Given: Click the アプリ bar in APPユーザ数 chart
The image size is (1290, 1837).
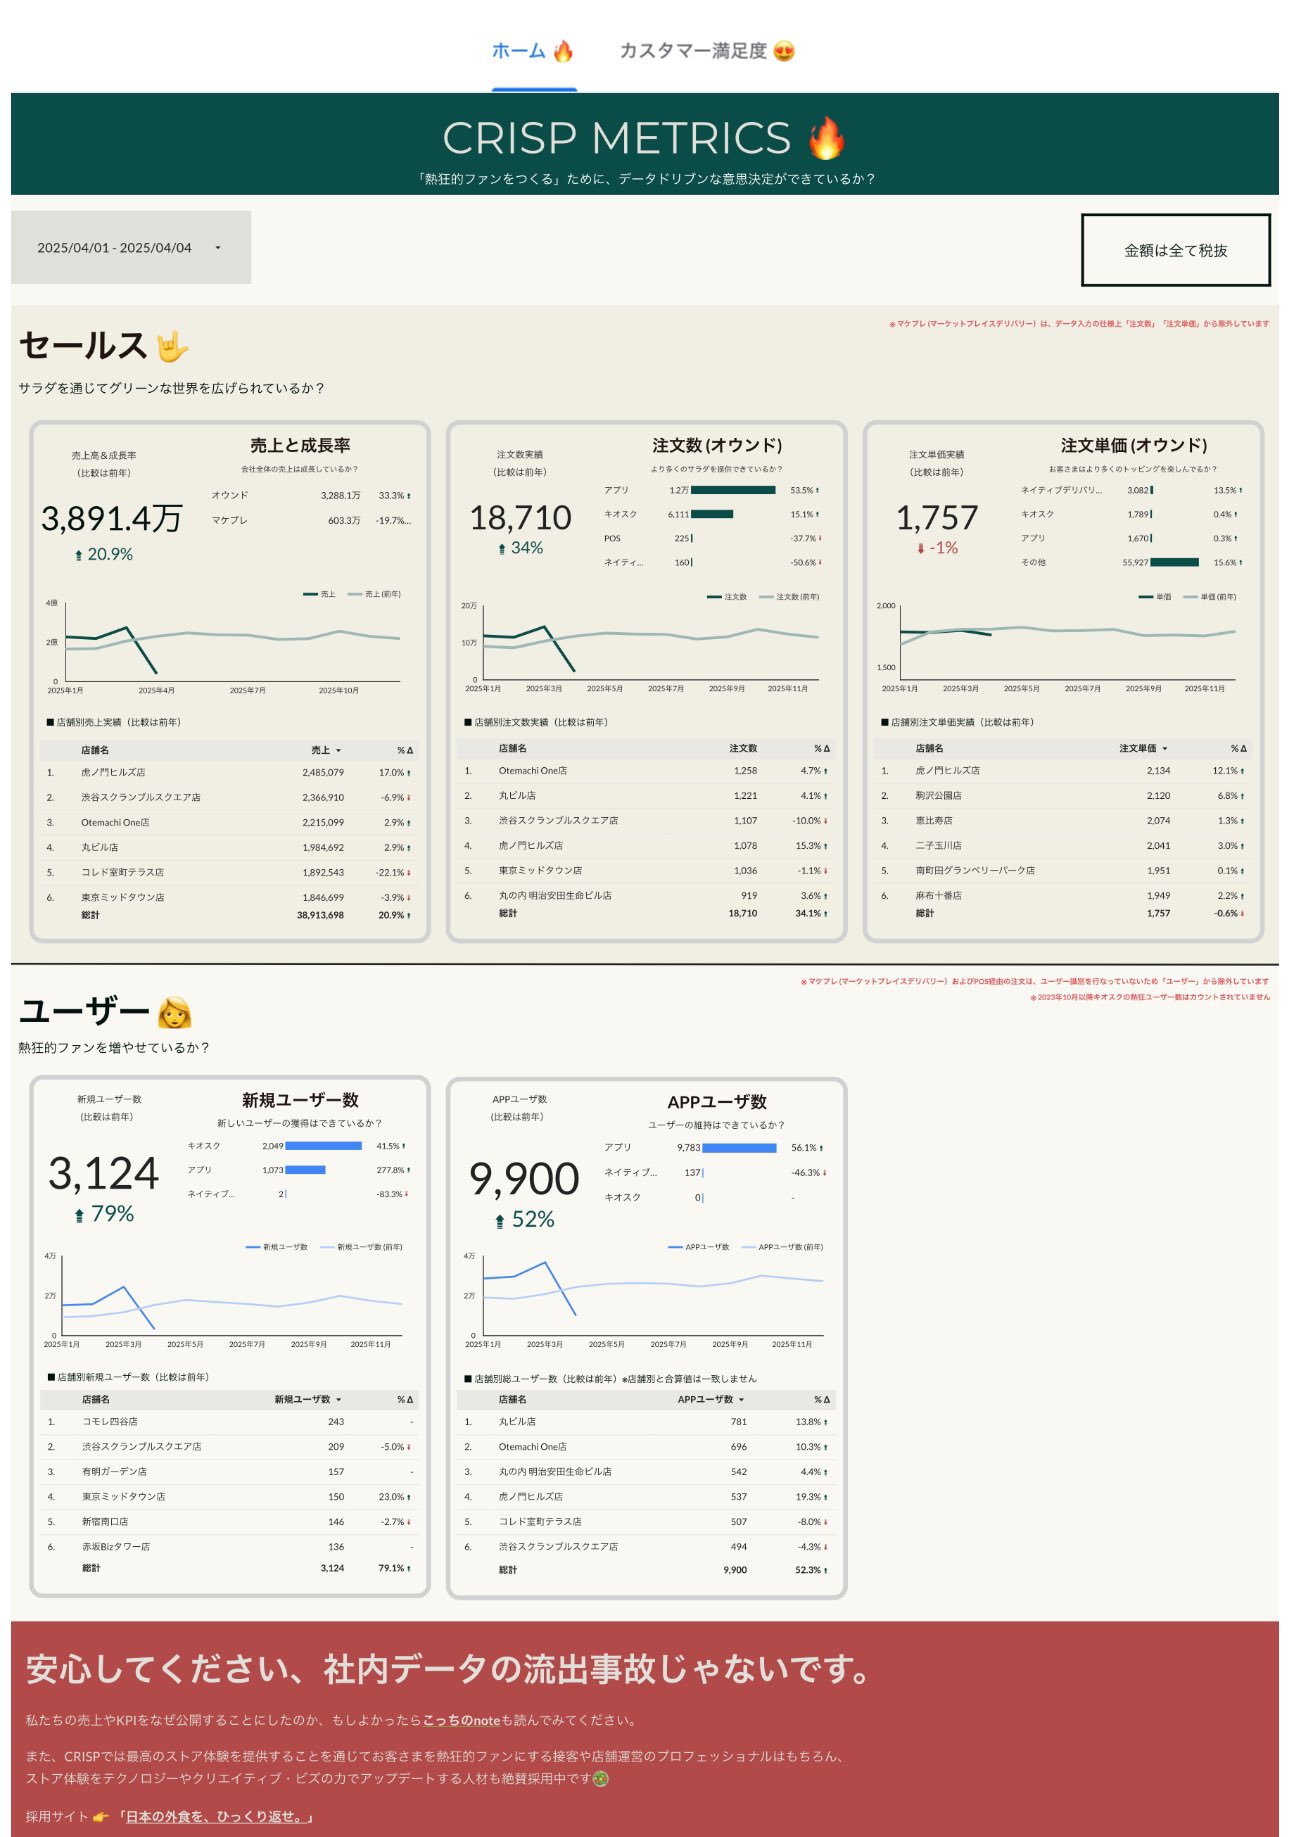Looking at the screenshot, I should pos(739,1148).
